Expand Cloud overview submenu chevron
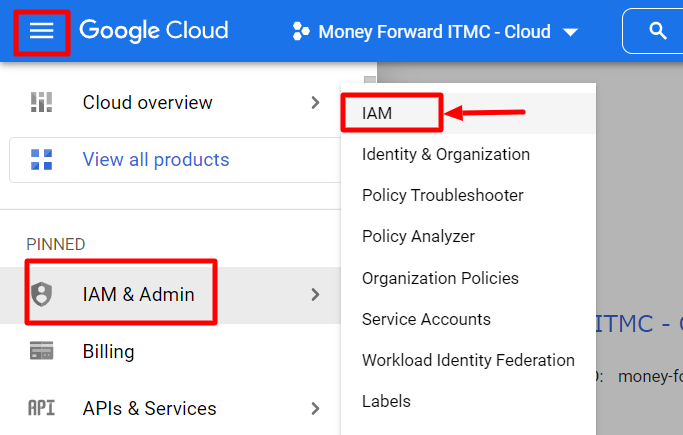Viewport: 683px width, 435px height. (x=315, y=103)
